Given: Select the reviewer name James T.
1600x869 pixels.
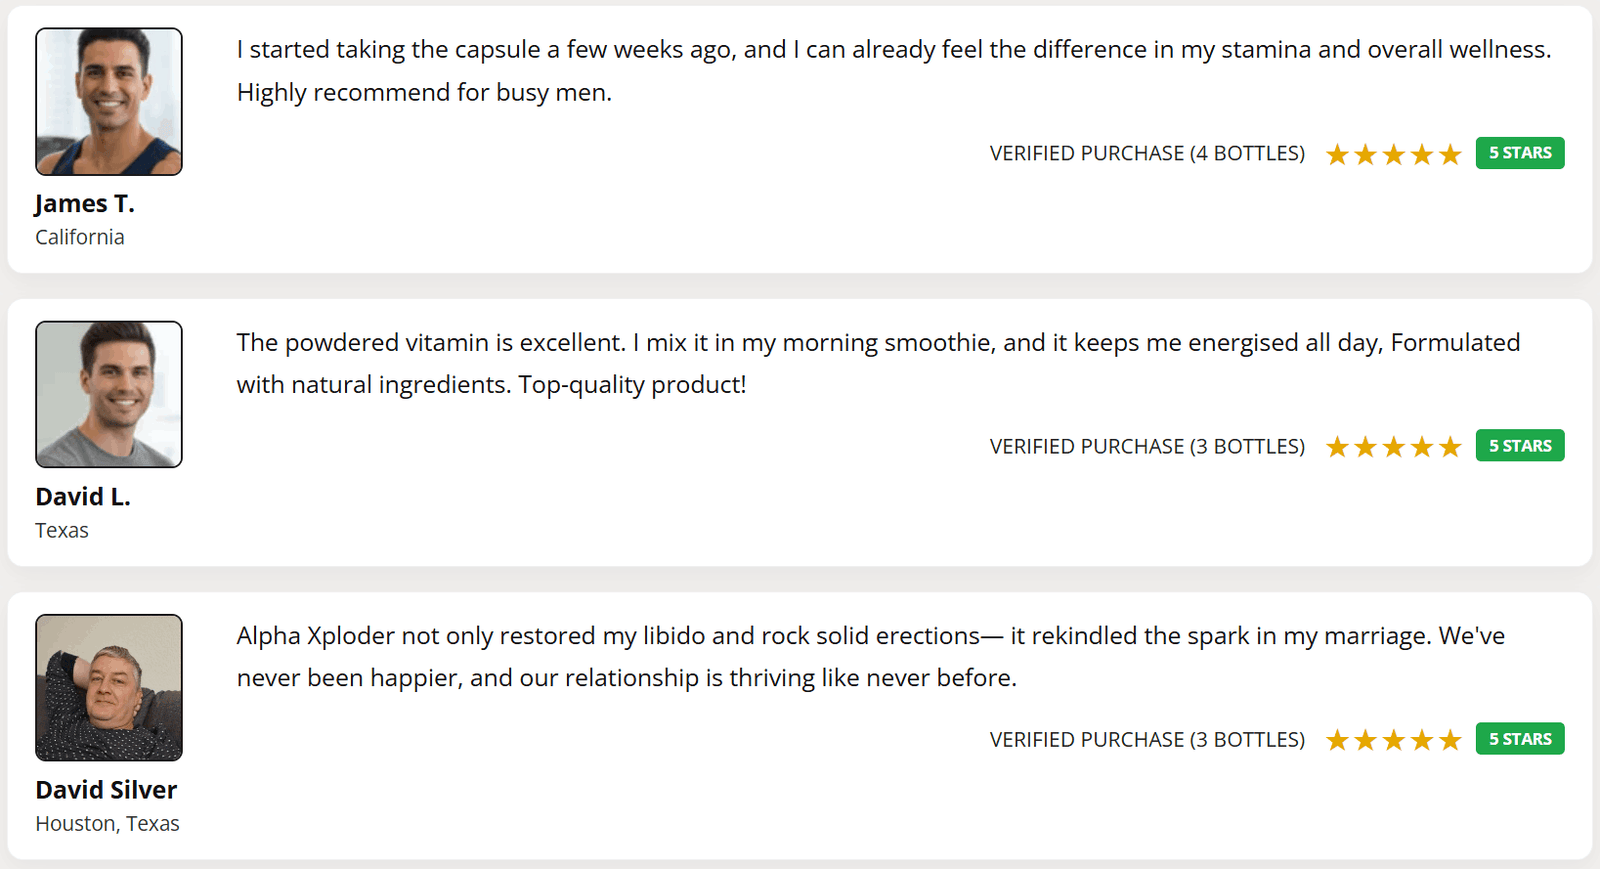Looking at the screenshot, I should pyautogui.click(x=85, y=204).
